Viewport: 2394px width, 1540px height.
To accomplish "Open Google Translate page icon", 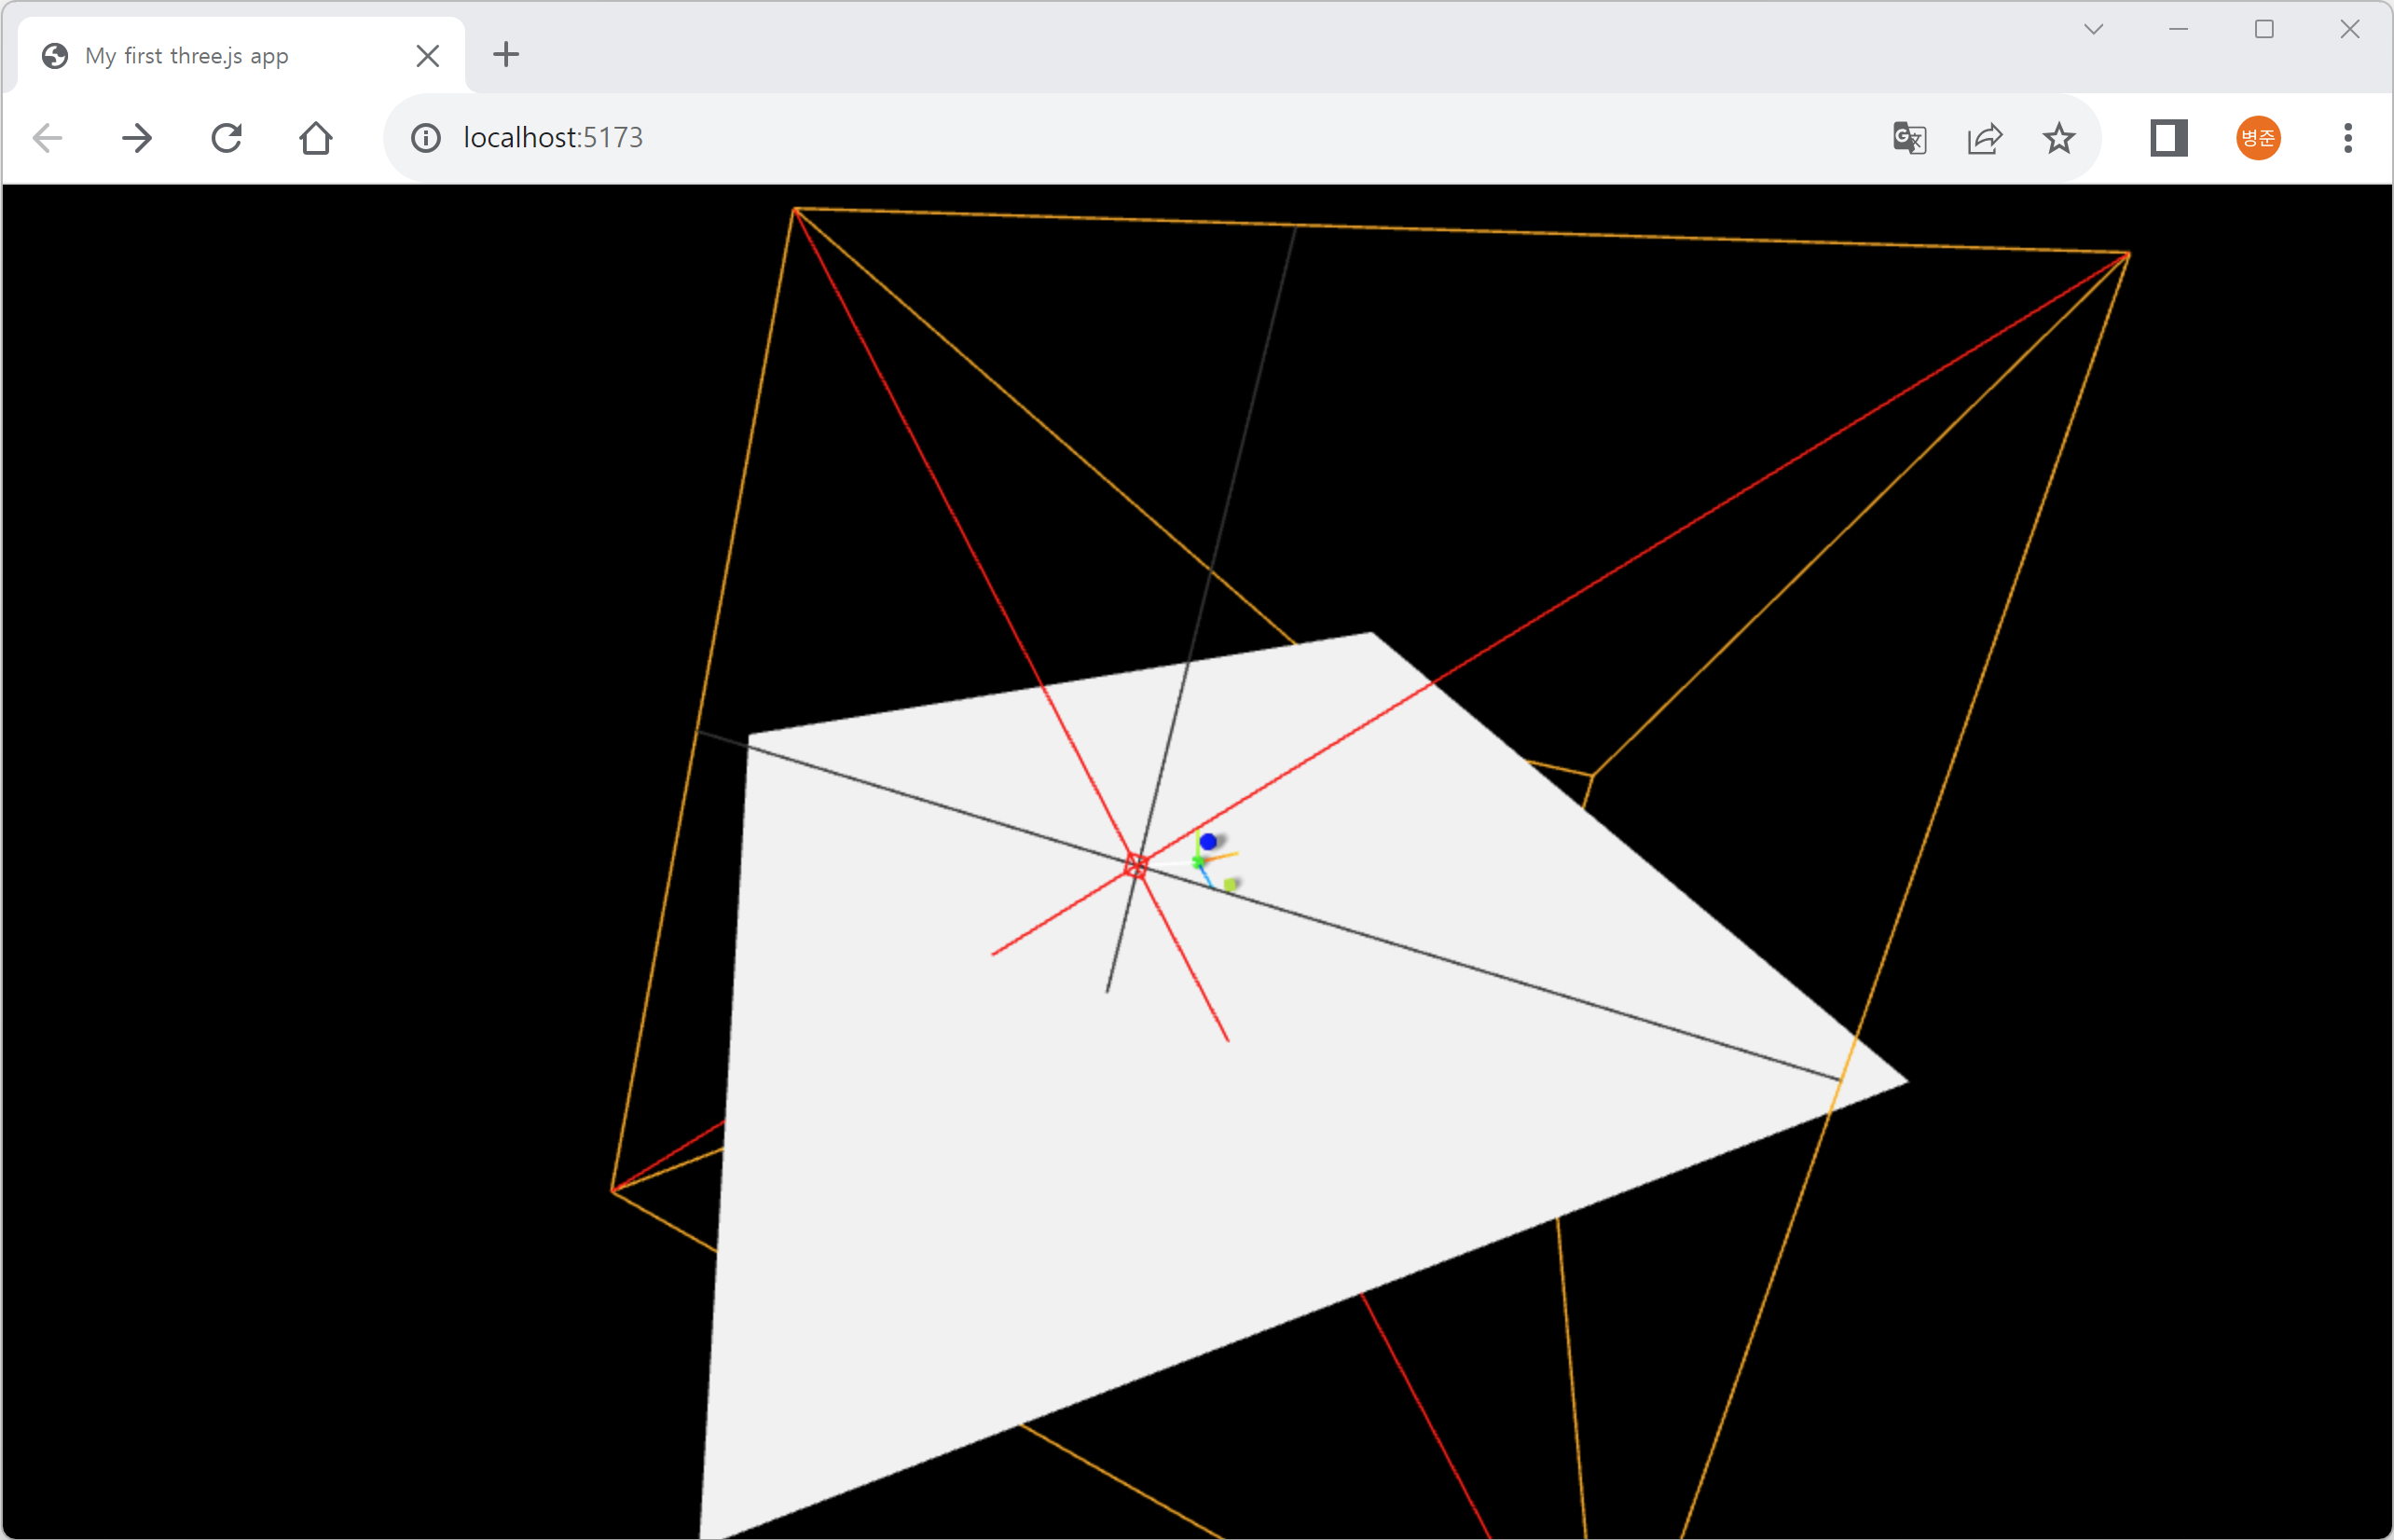I will pyautogui.click(x=1909, y=138).
